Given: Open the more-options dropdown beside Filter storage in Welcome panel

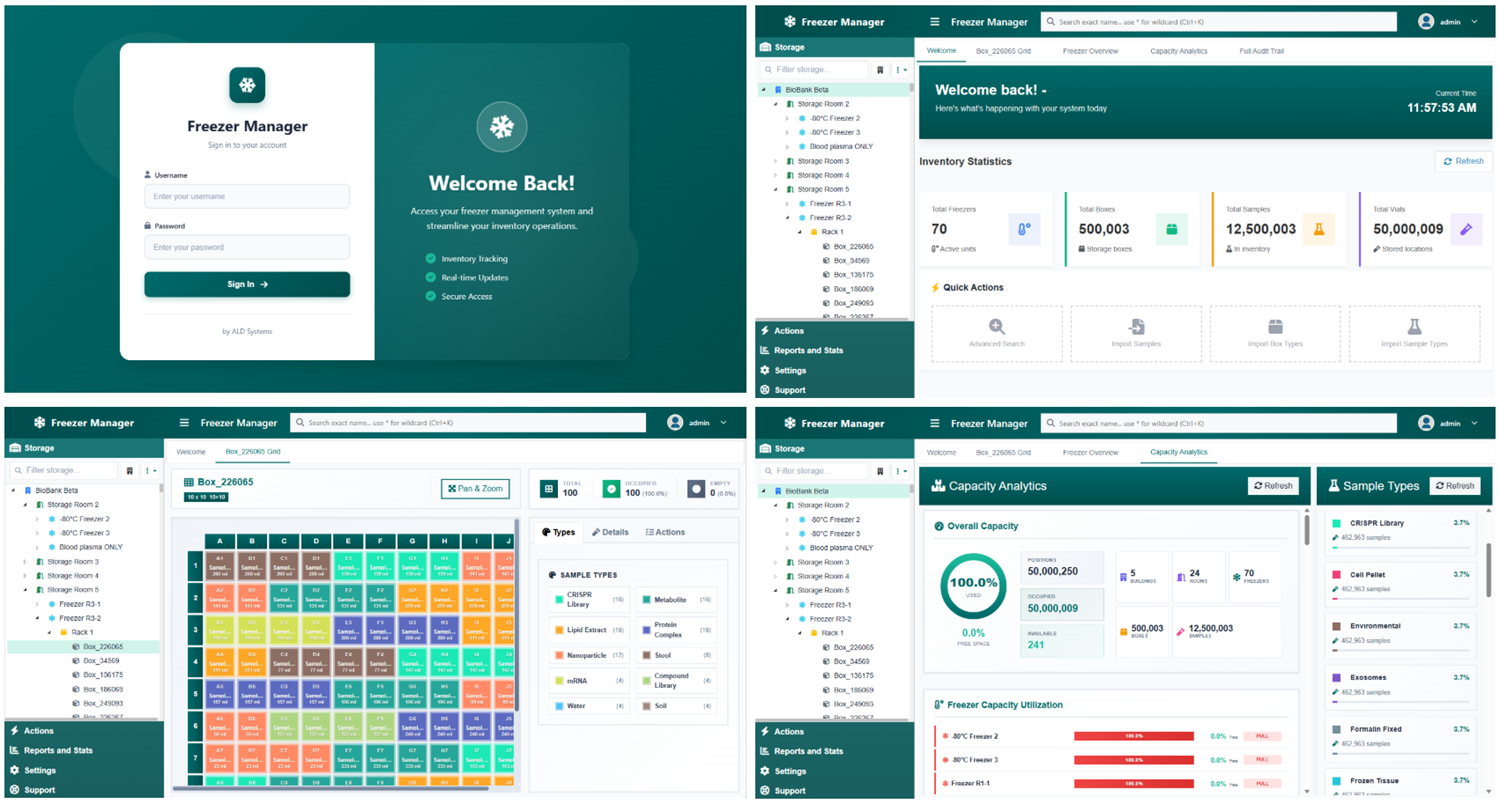Looking at the screenshot, I should coord(902,71).
